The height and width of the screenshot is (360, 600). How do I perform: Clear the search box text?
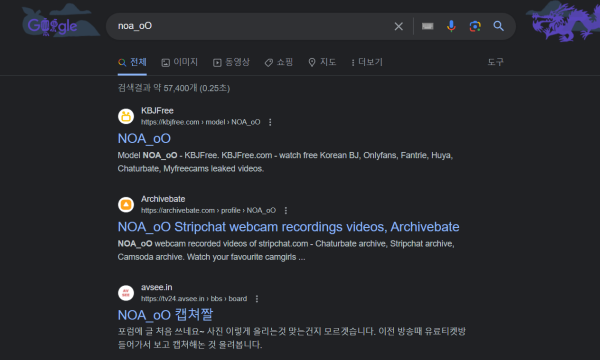pos(398,26)
